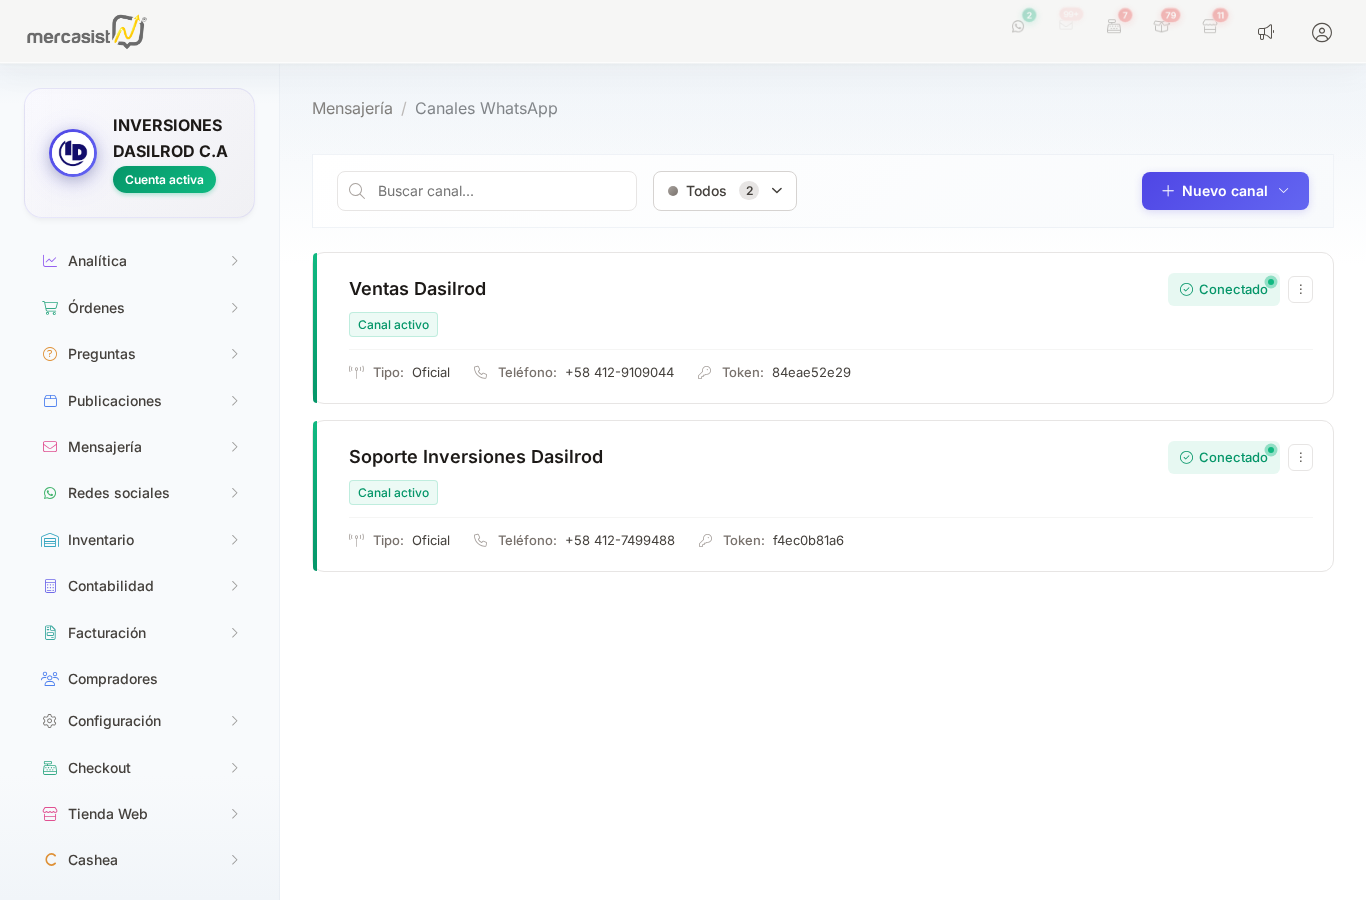Open the Todos filter dropdown
This screenshot has width=1366, height=900.
(724, 191)
